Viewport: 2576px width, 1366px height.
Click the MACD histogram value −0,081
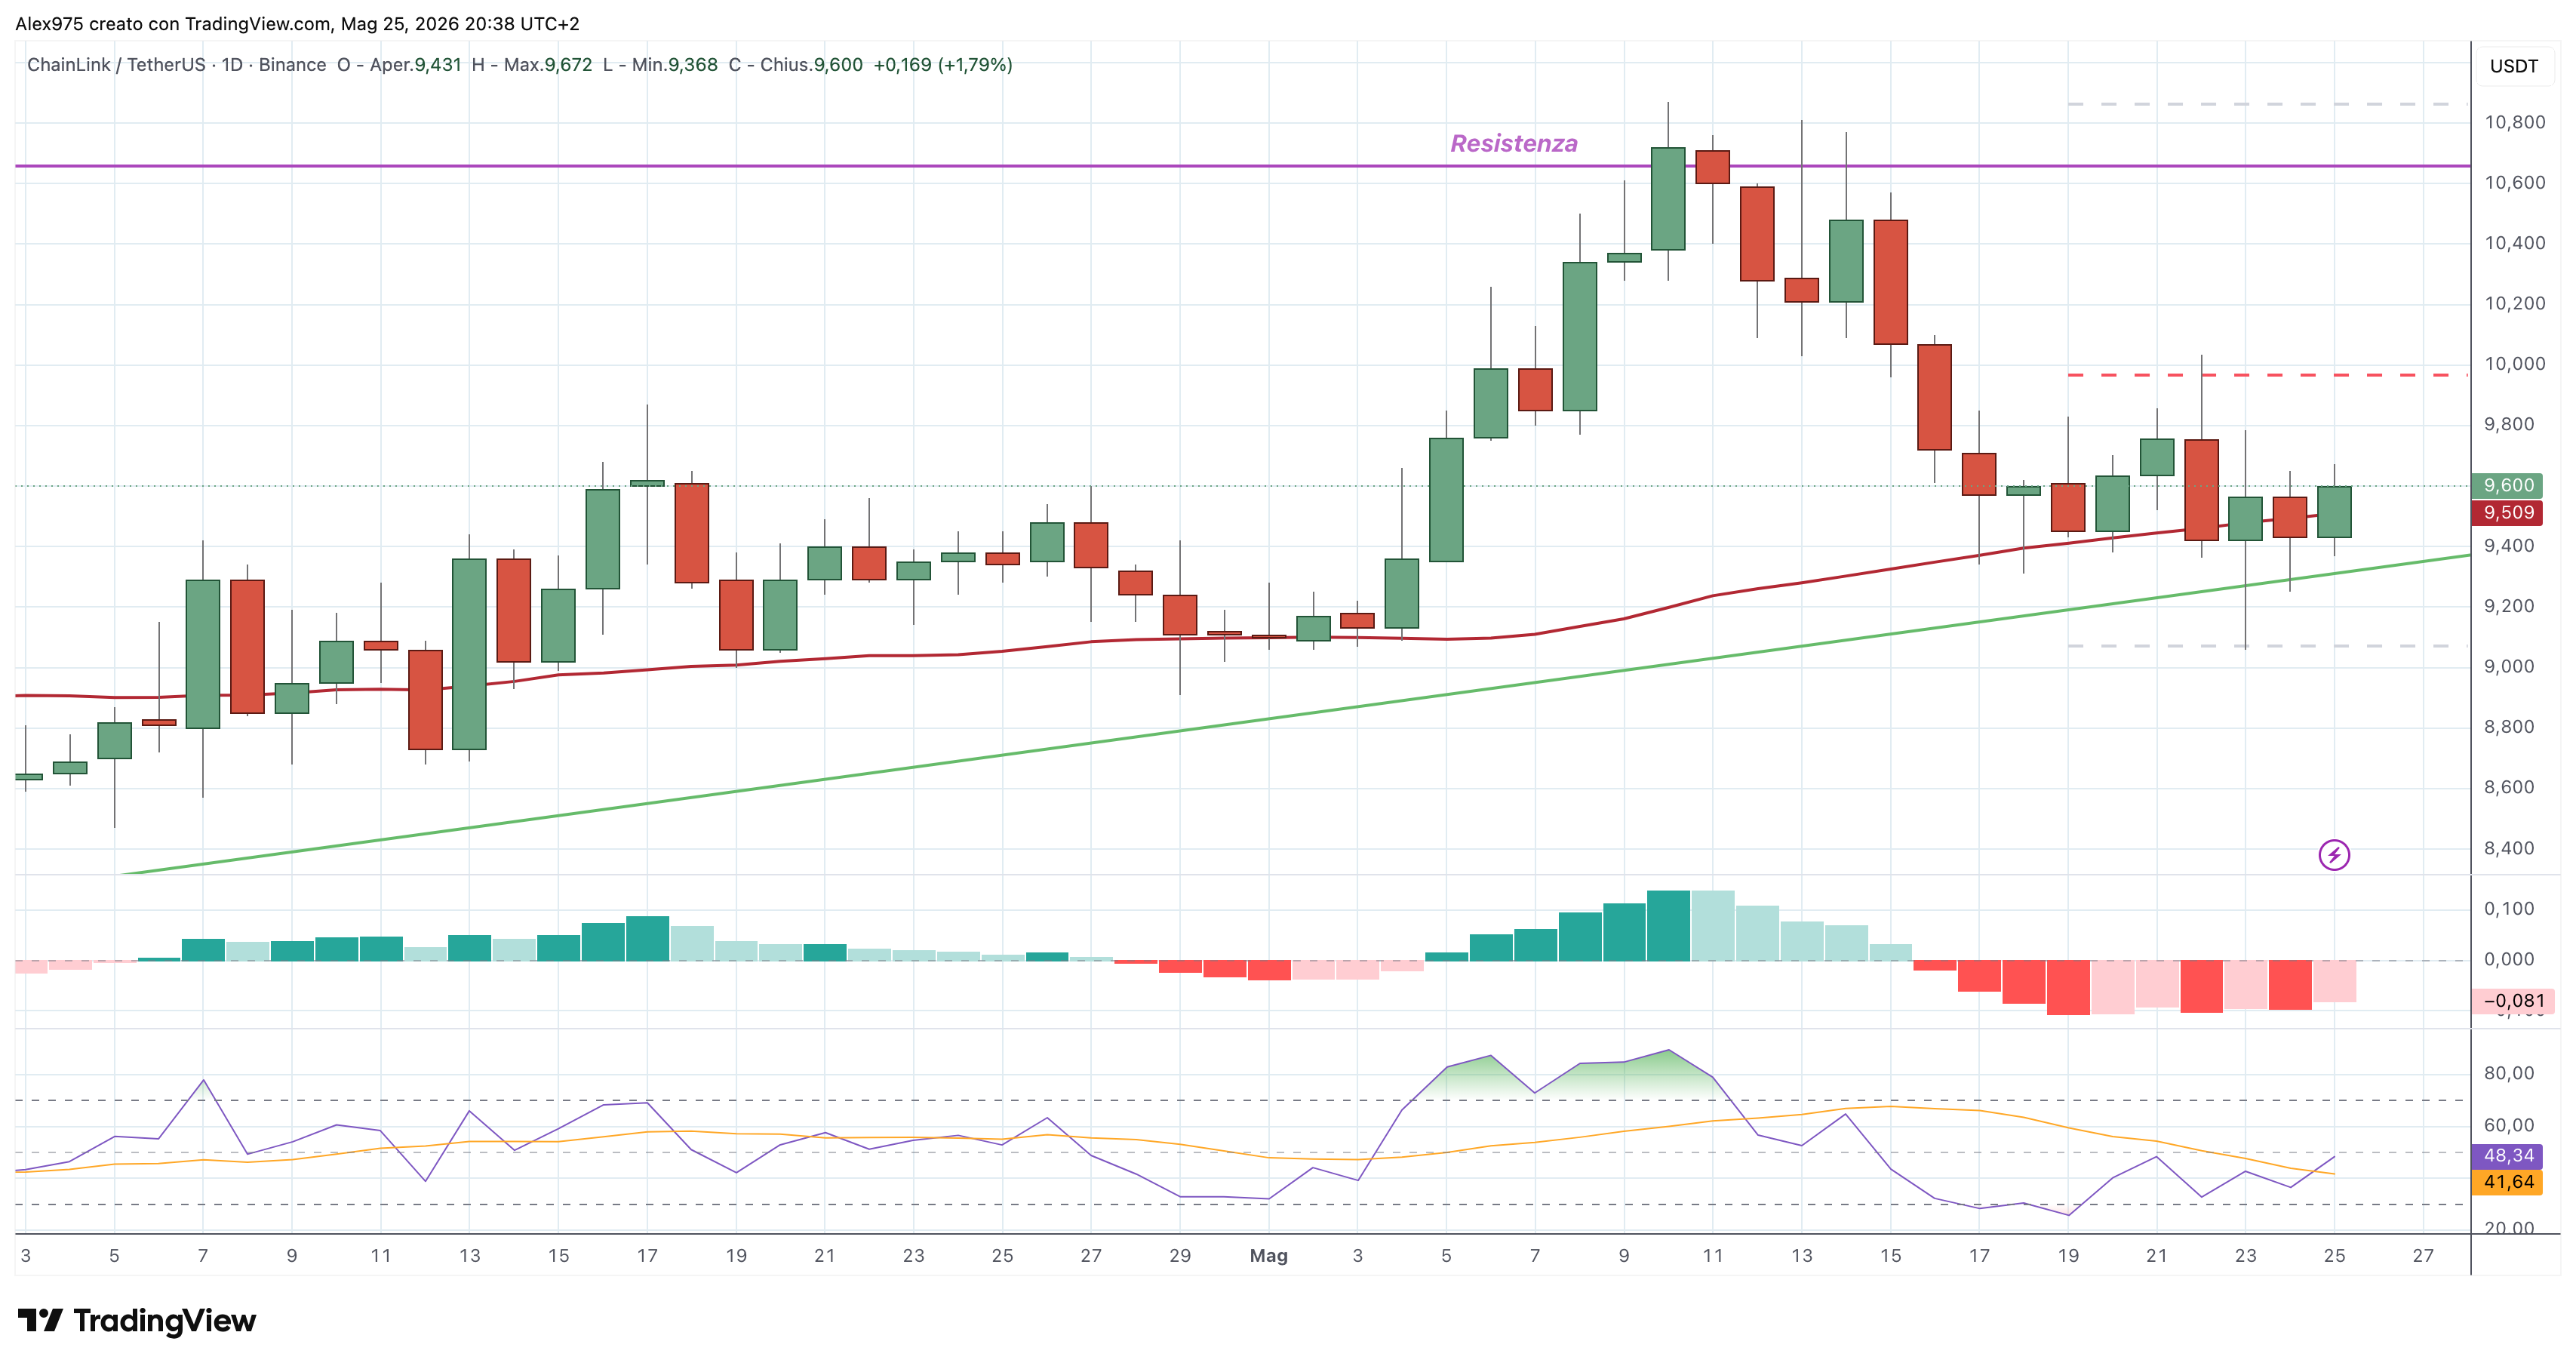[x=2513, y=1001]
